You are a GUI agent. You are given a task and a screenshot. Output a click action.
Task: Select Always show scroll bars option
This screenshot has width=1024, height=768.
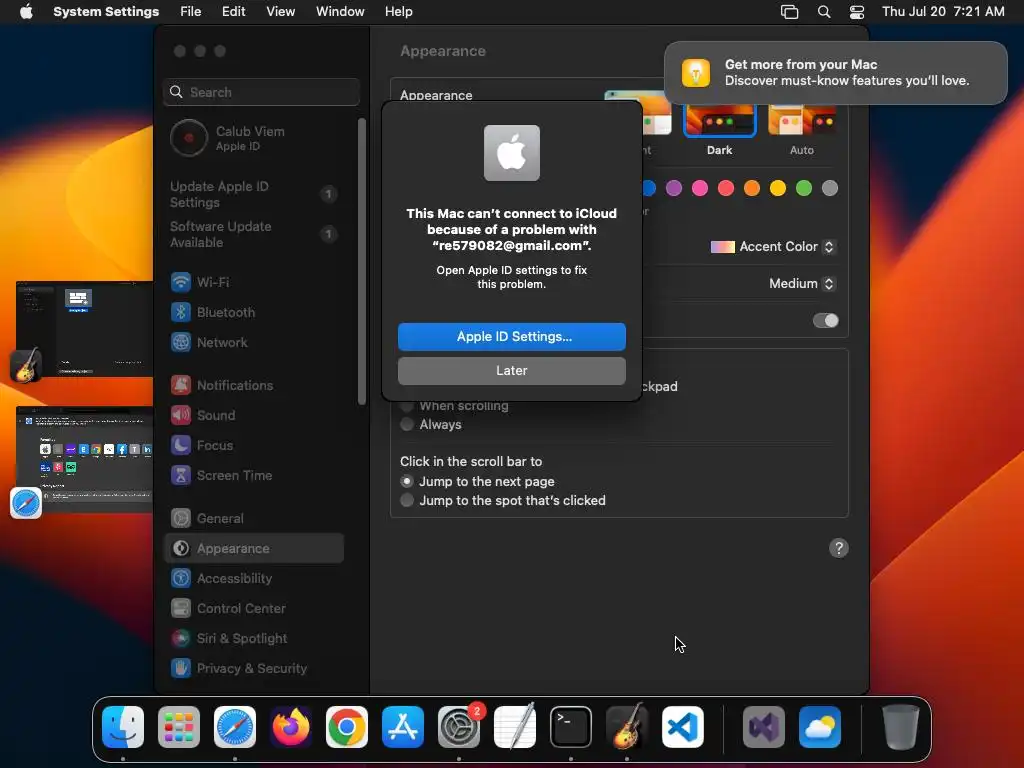[407, 424]
